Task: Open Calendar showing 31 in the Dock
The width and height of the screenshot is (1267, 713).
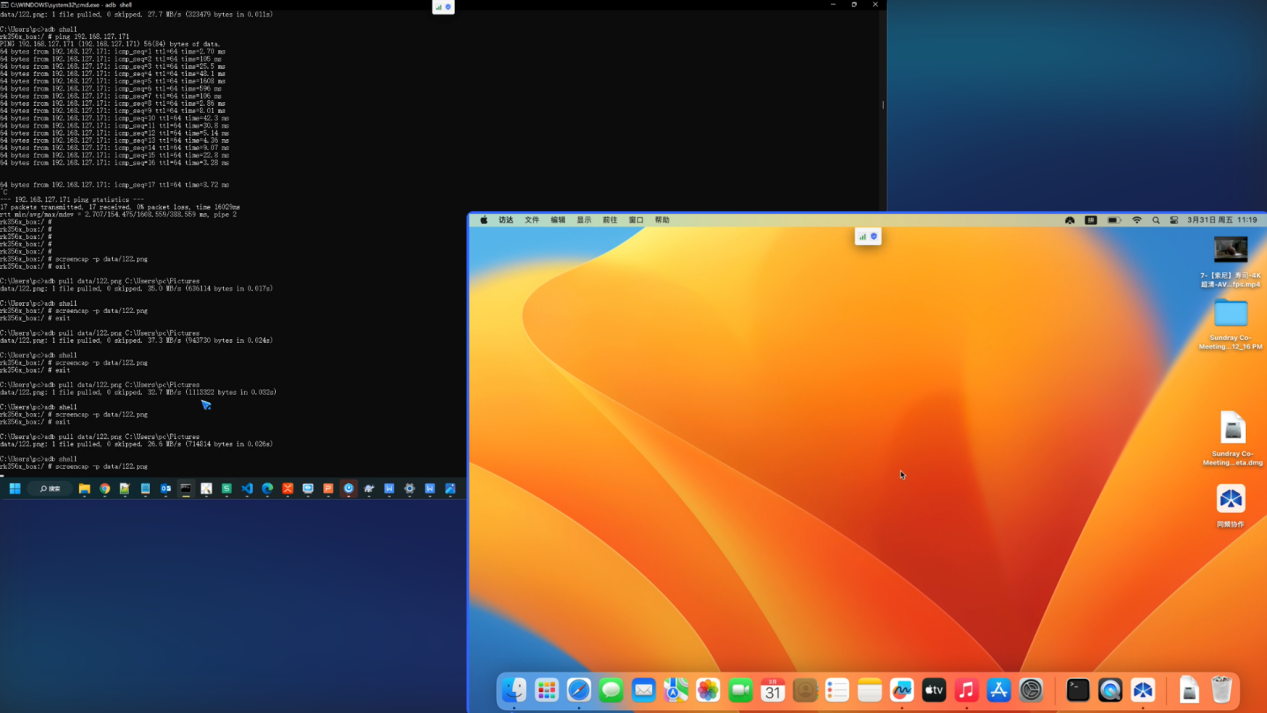Action: 773,690
